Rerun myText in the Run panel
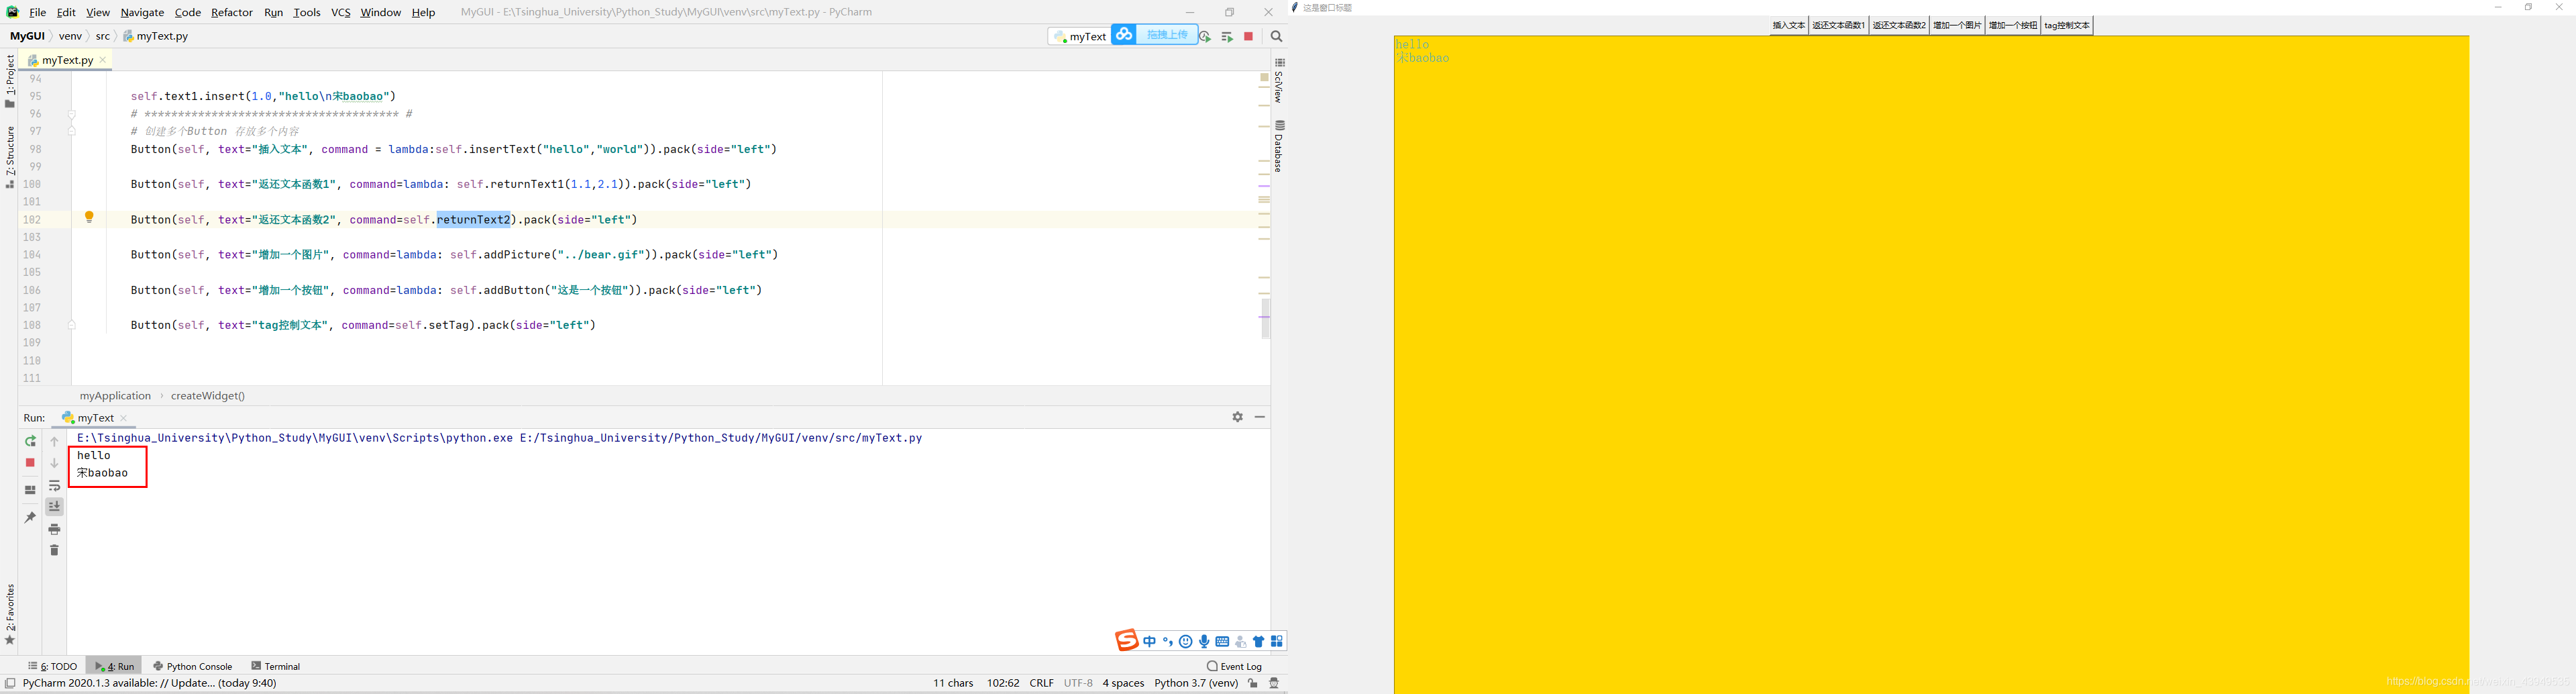Image resolution: width=2576 pixels, height=694 pixels. 30,441
